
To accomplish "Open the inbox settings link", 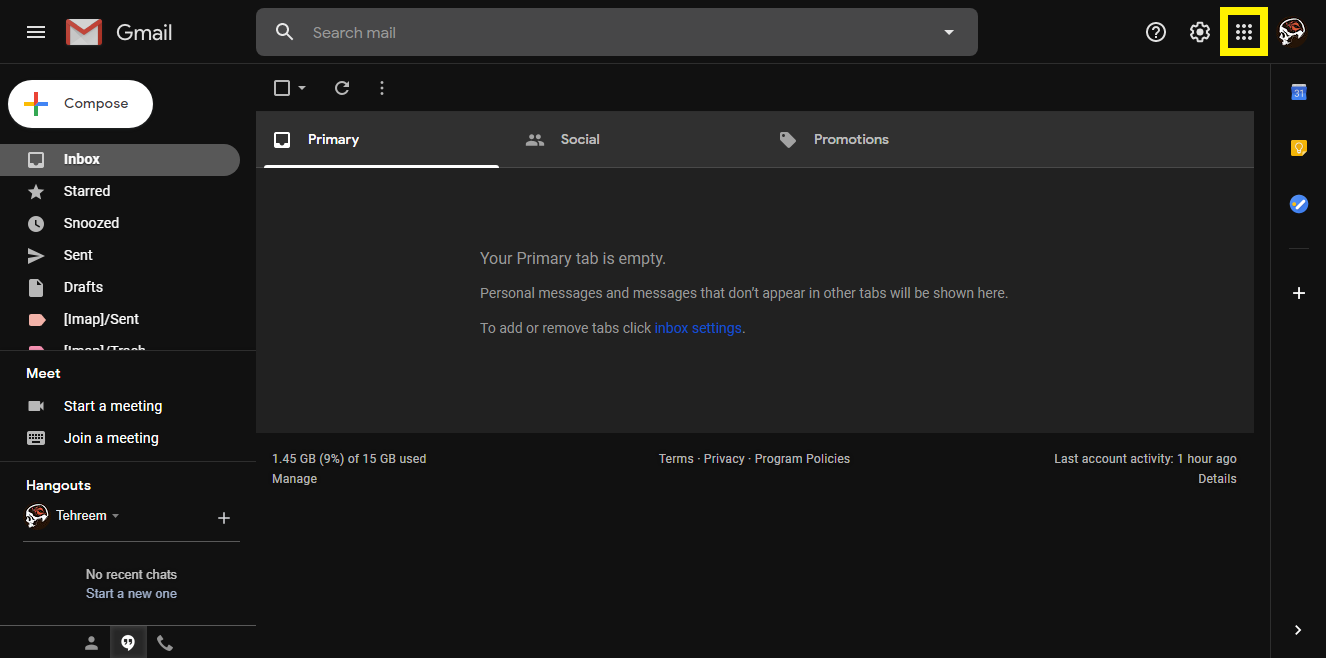I will pos(698,328).
